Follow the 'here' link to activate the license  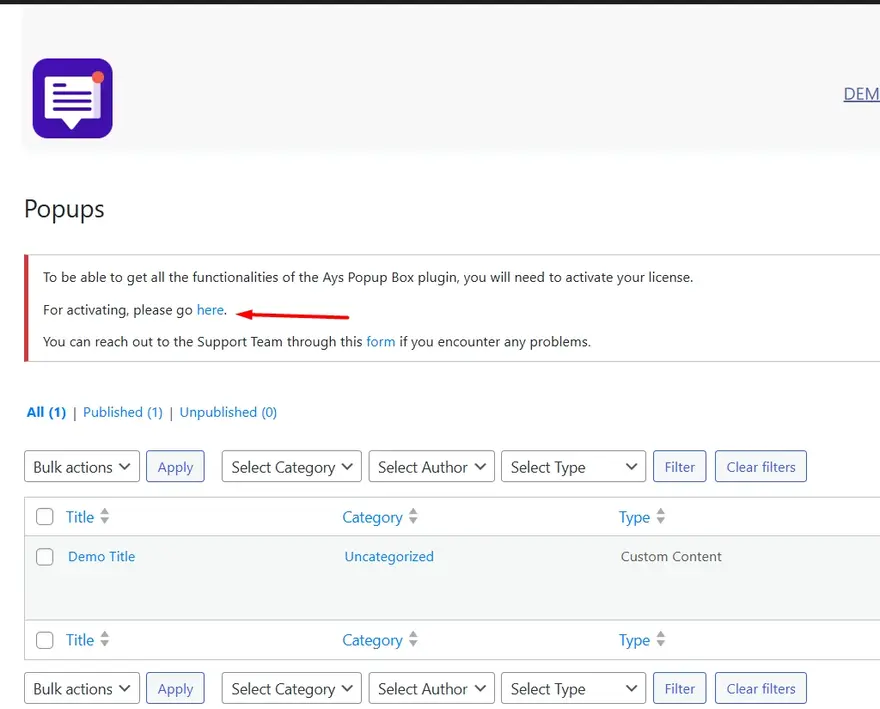(x=210, y=310)
